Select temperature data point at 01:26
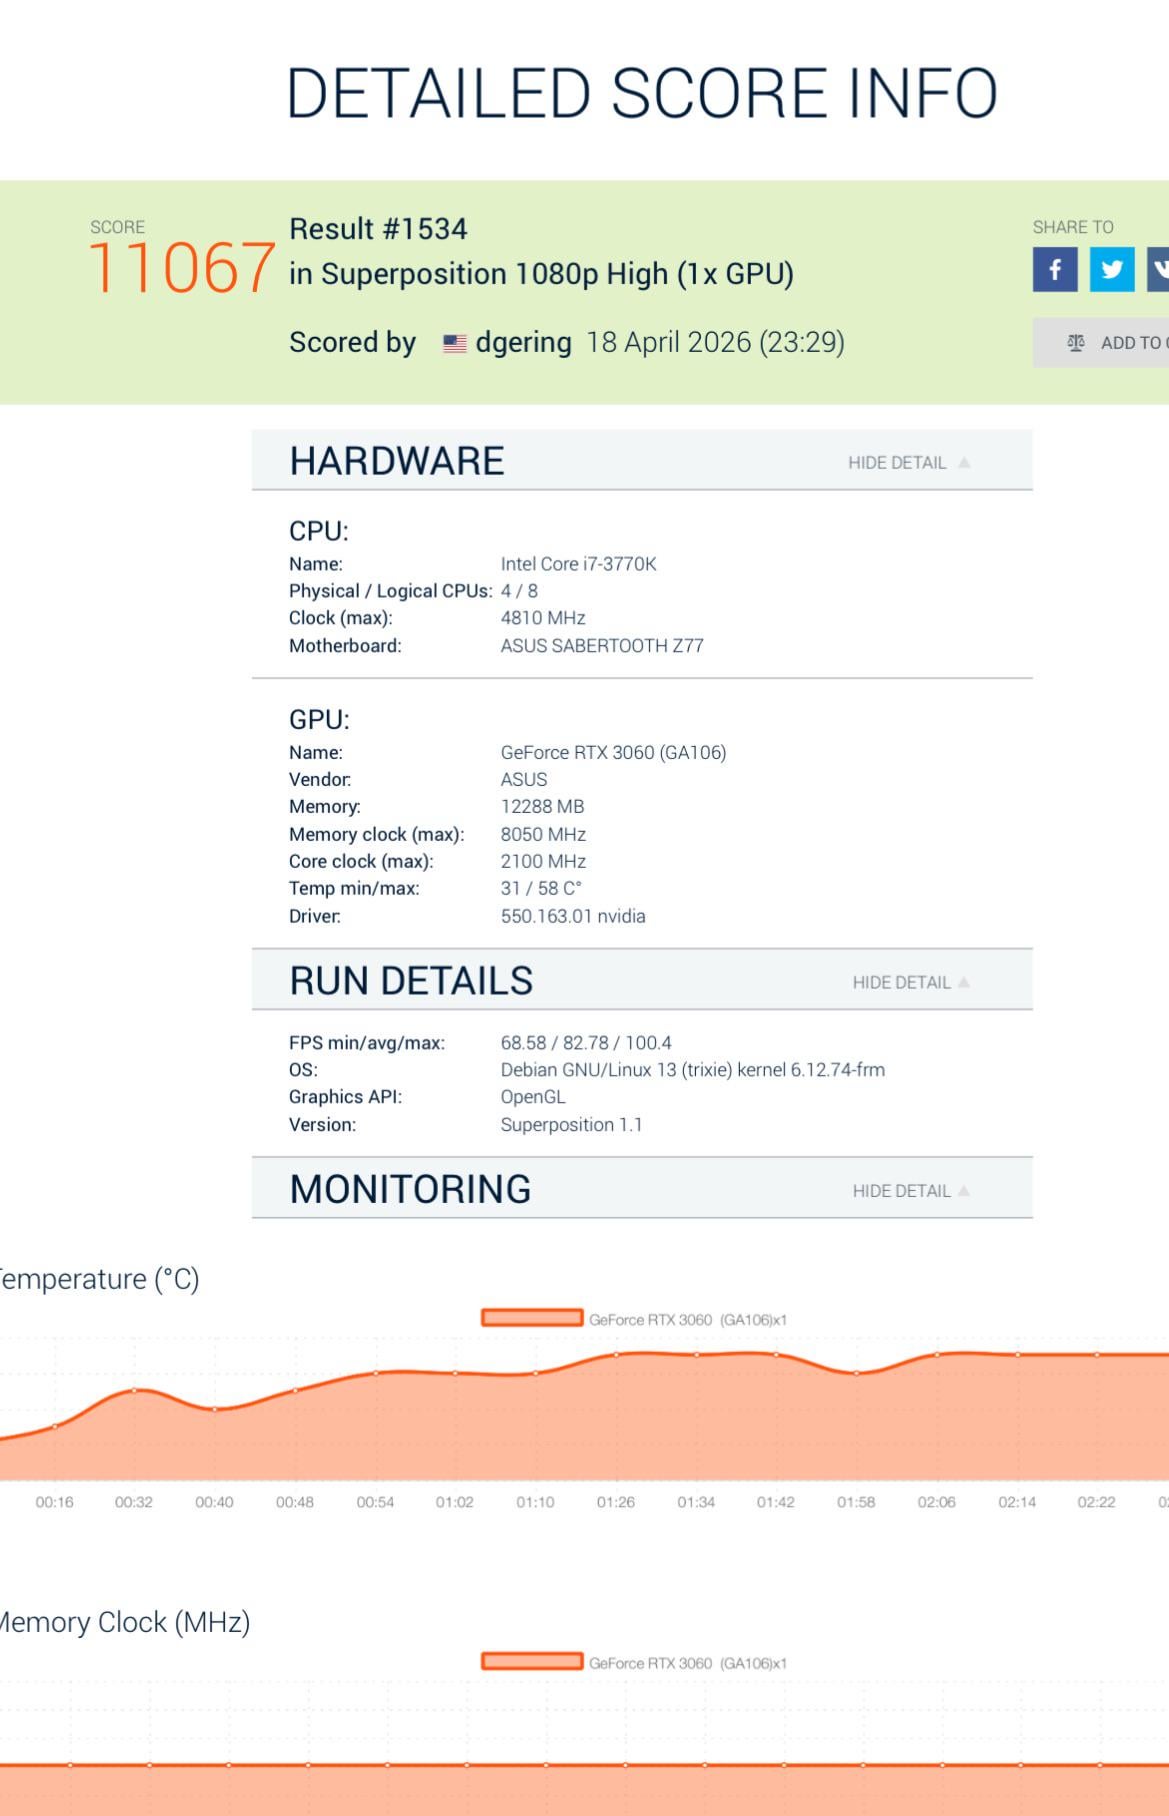Viewport: 1169px width, 1816px height. point(616,1354)
